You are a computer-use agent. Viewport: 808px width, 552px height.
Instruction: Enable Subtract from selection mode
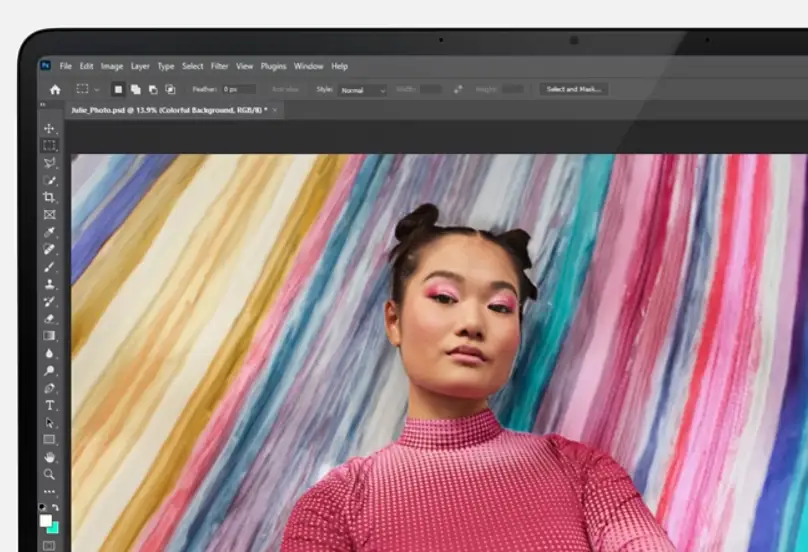pos(153,90)
